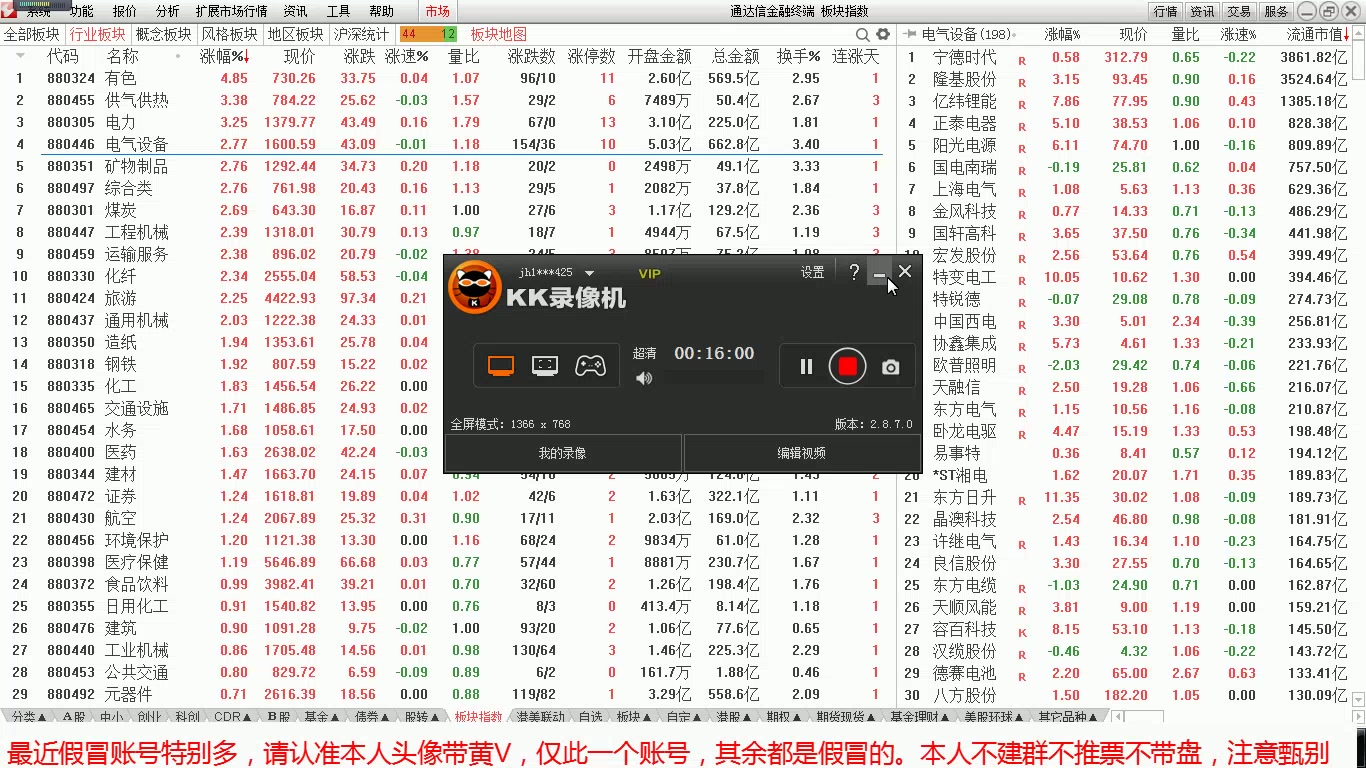Select the 地区板块 tab
The width and height of the screenshot is (1366, 768).
coord(296,34)
